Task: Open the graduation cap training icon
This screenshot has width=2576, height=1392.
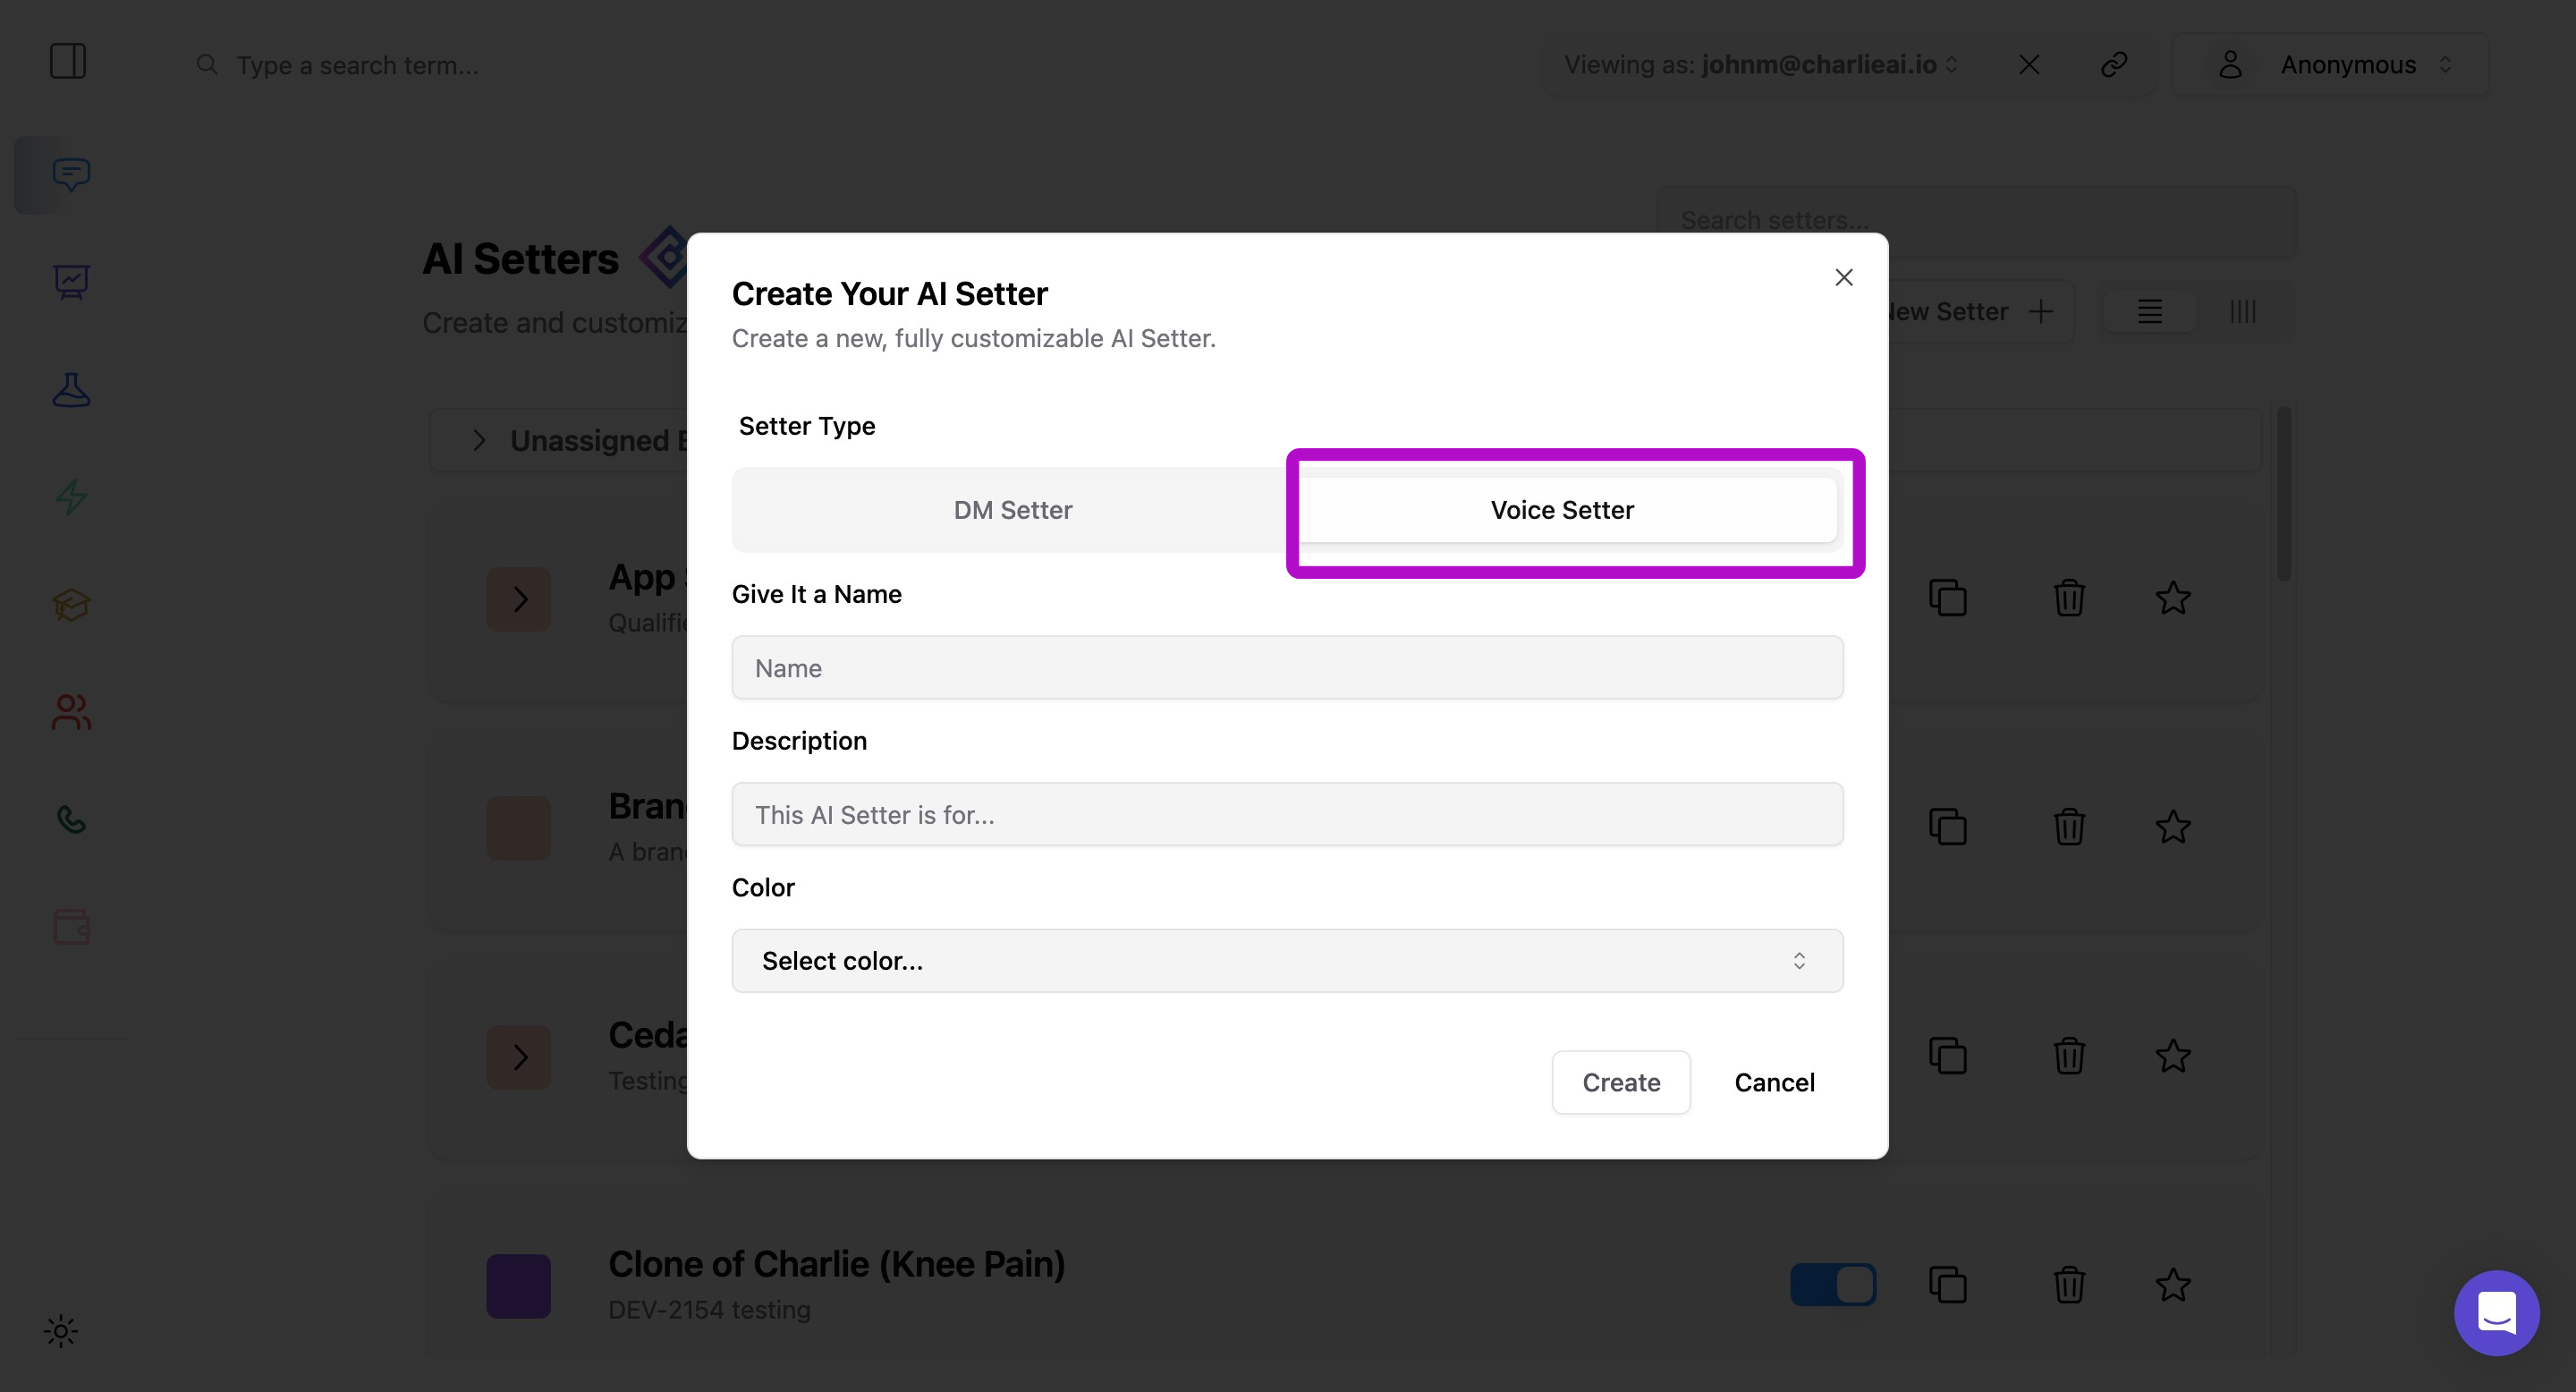Action: pyautogui.click(x=71, y=604)
